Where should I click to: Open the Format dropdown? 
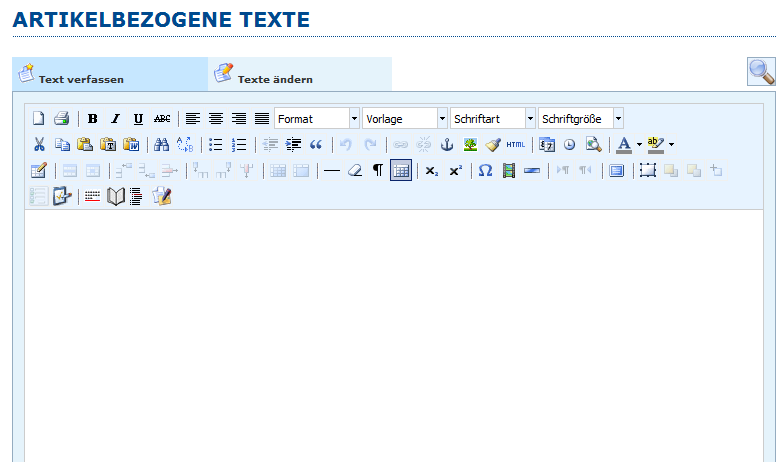coord(316,119)
